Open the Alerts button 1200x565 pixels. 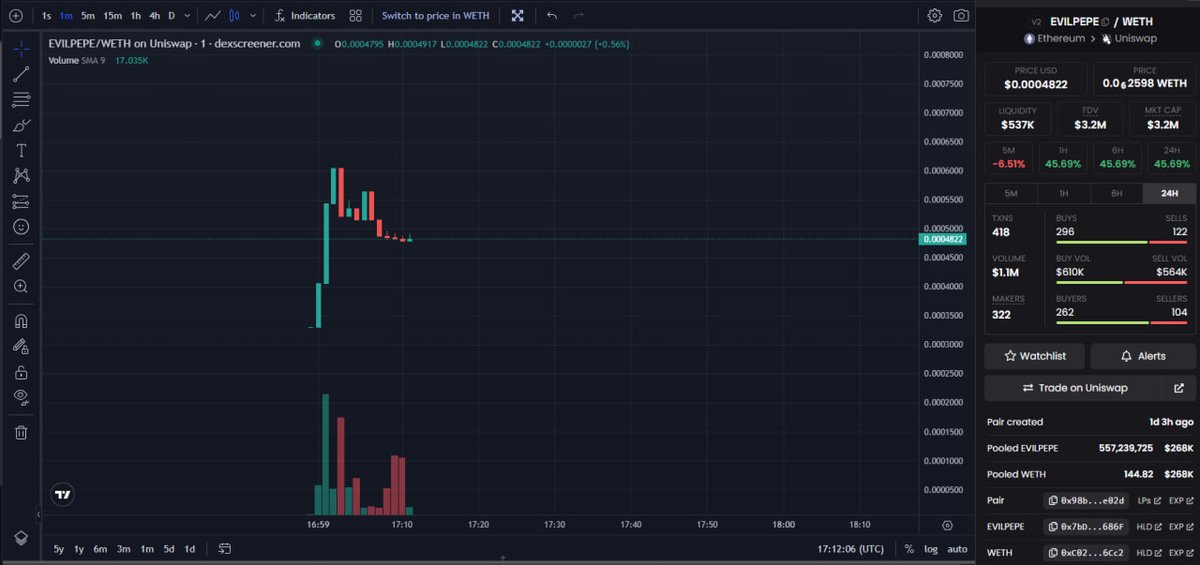pyautogui.click(x=1143, y=356)
